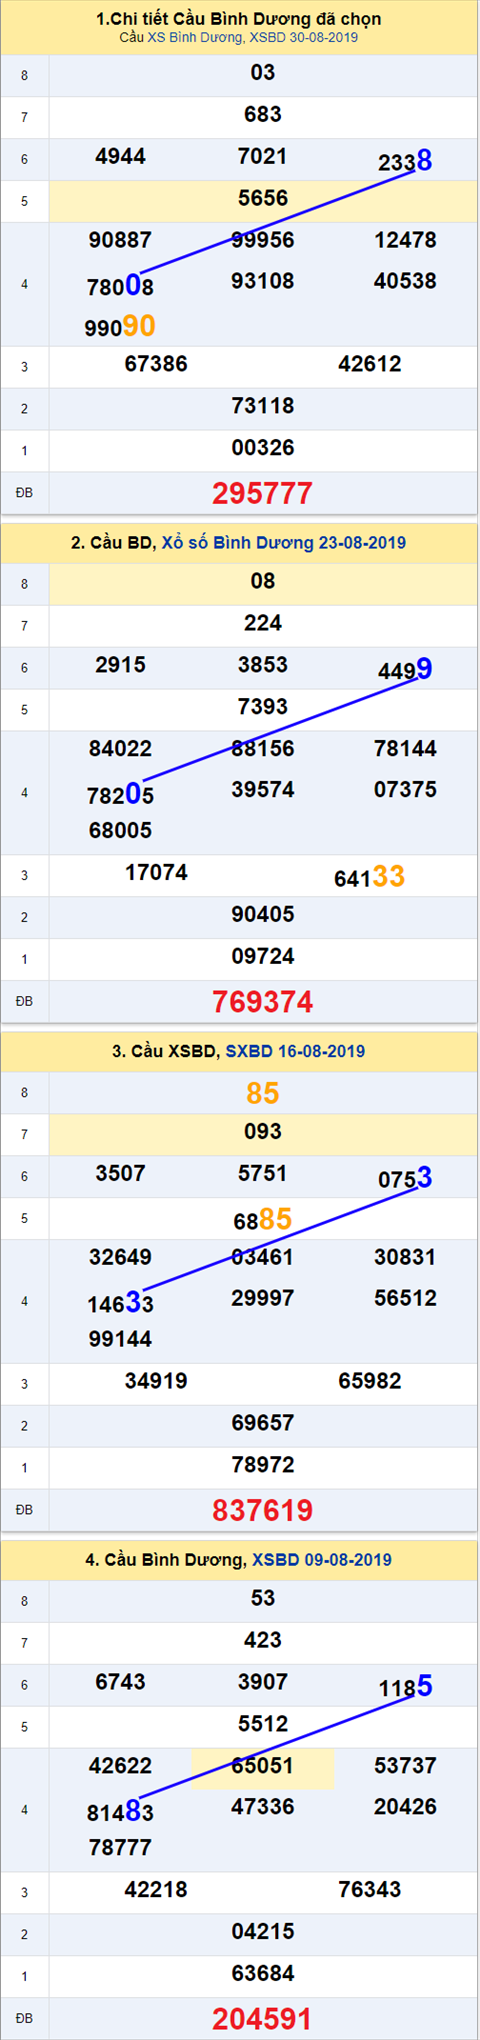Select number 683 in first table

click(x=263, y=115)
